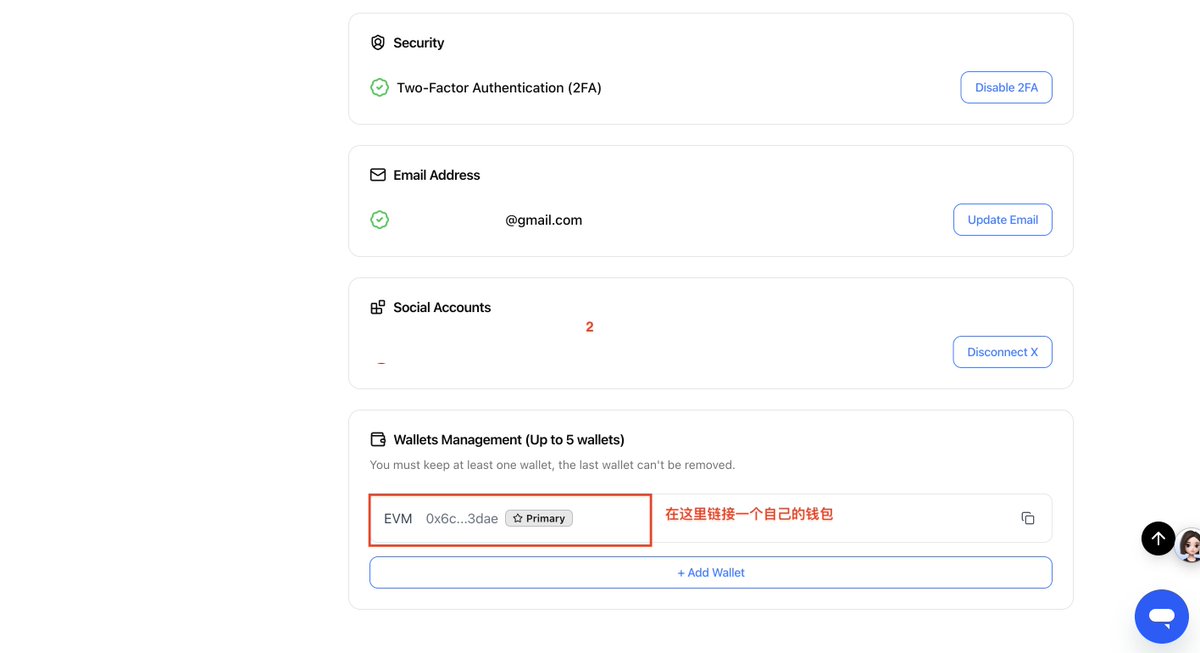The image size is (1200, 653).
Task: Click the Email Address envelope icon
Action: click(x=378, y=175)
